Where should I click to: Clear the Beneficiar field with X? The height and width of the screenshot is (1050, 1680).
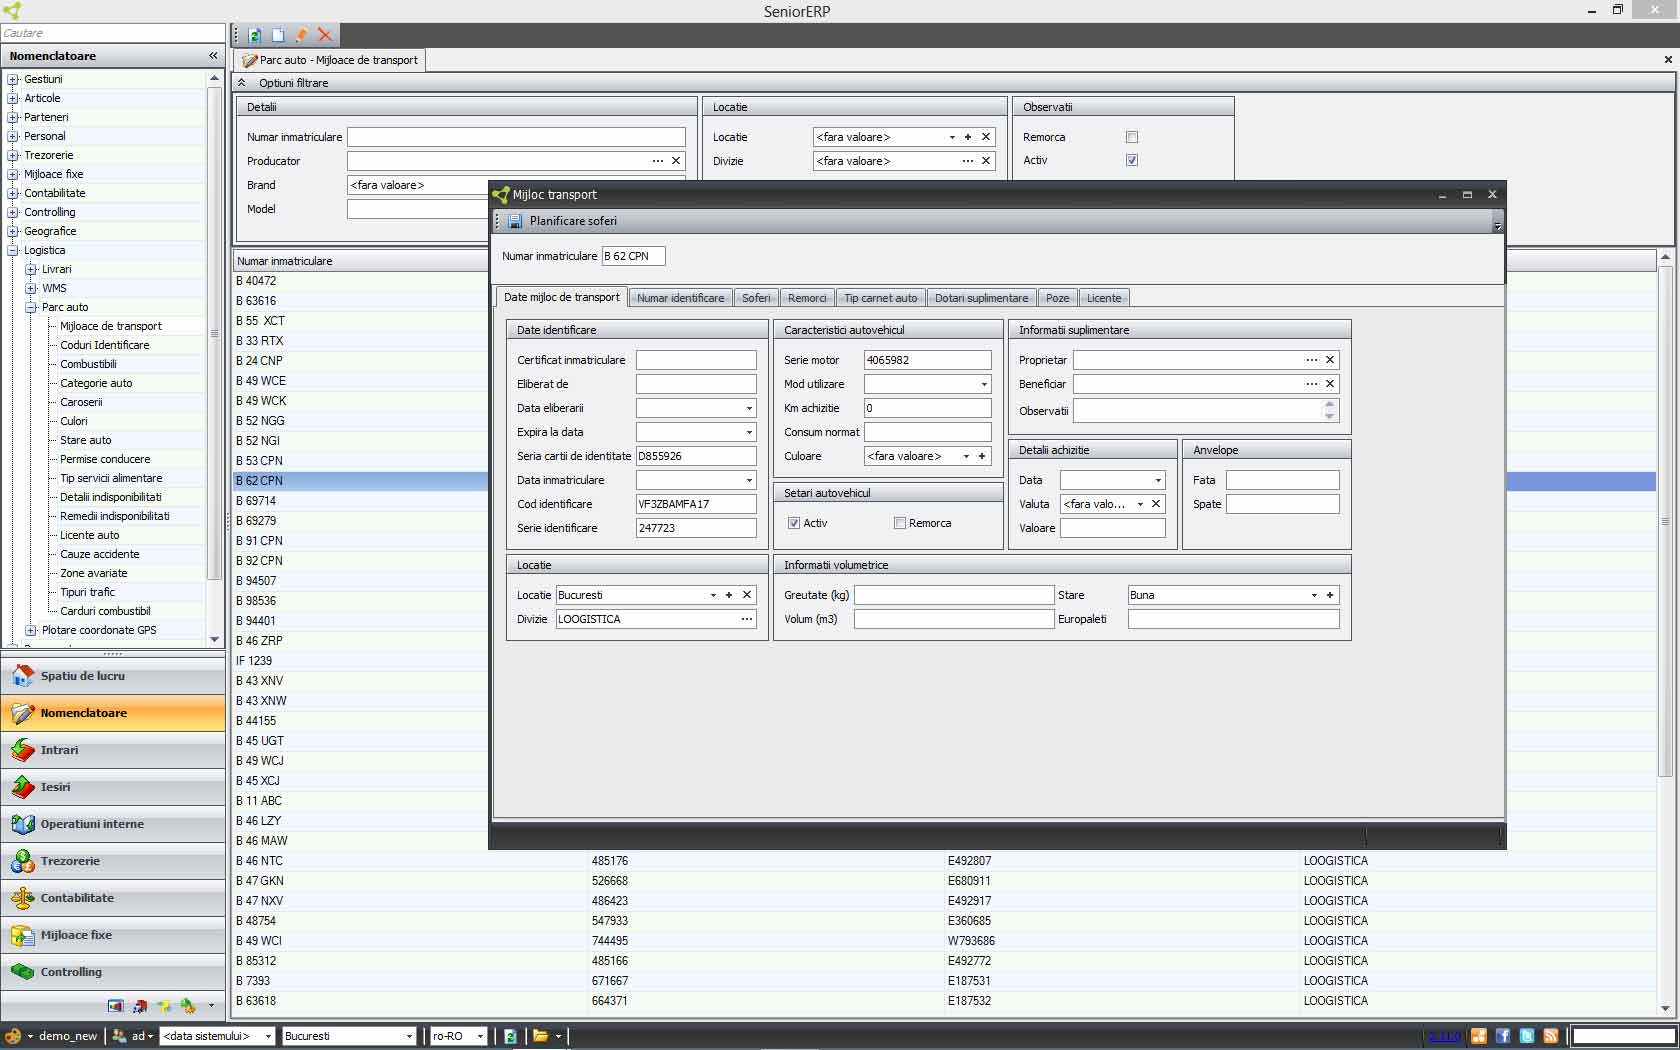click(x=1330, y=384)
